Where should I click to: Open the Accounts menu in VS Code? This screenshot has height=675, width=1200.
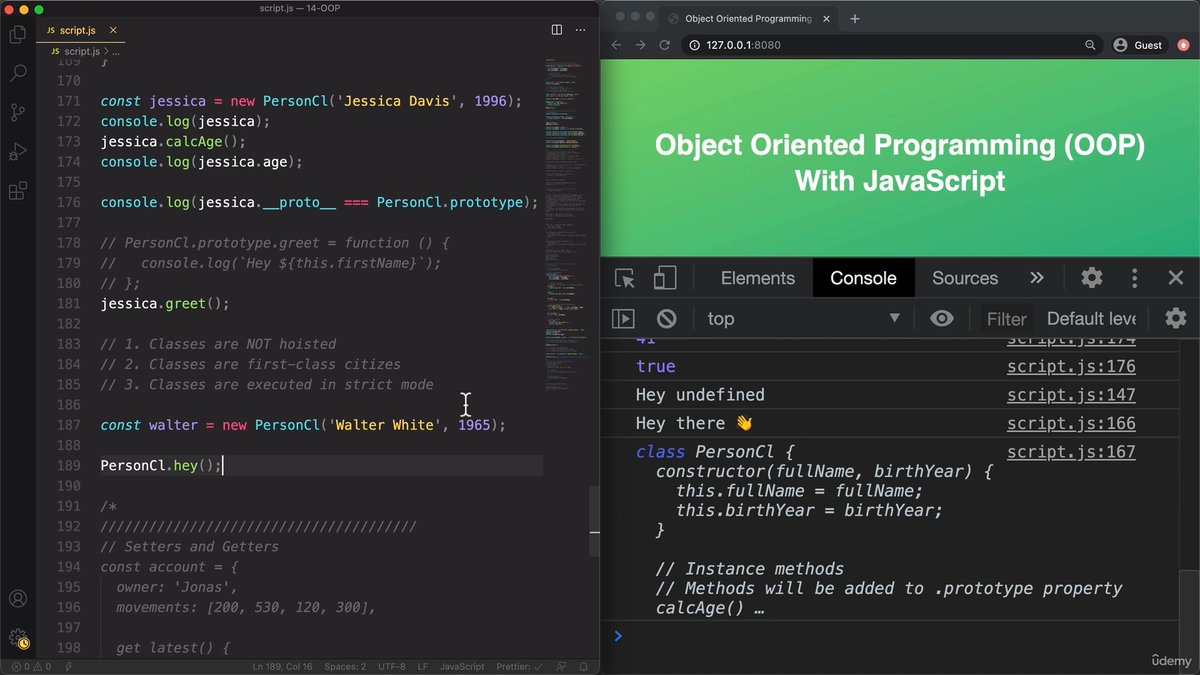click(17, 599)
